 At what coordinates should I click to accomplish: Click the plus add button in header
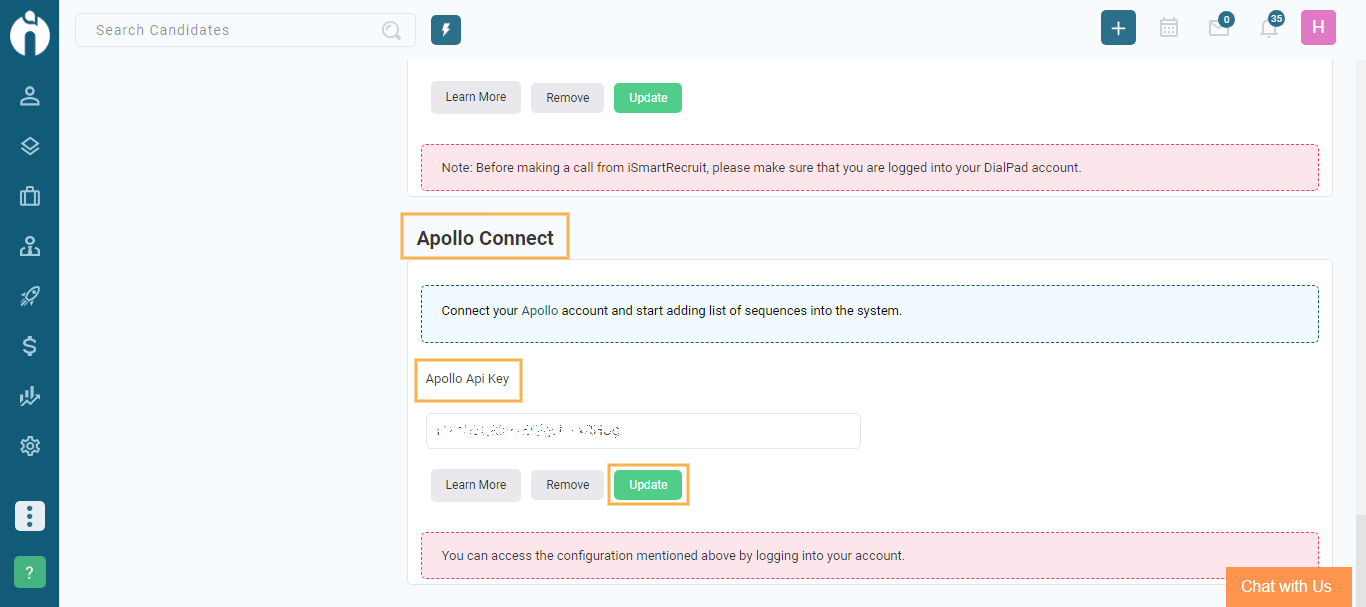click(x=1118, y=28)
